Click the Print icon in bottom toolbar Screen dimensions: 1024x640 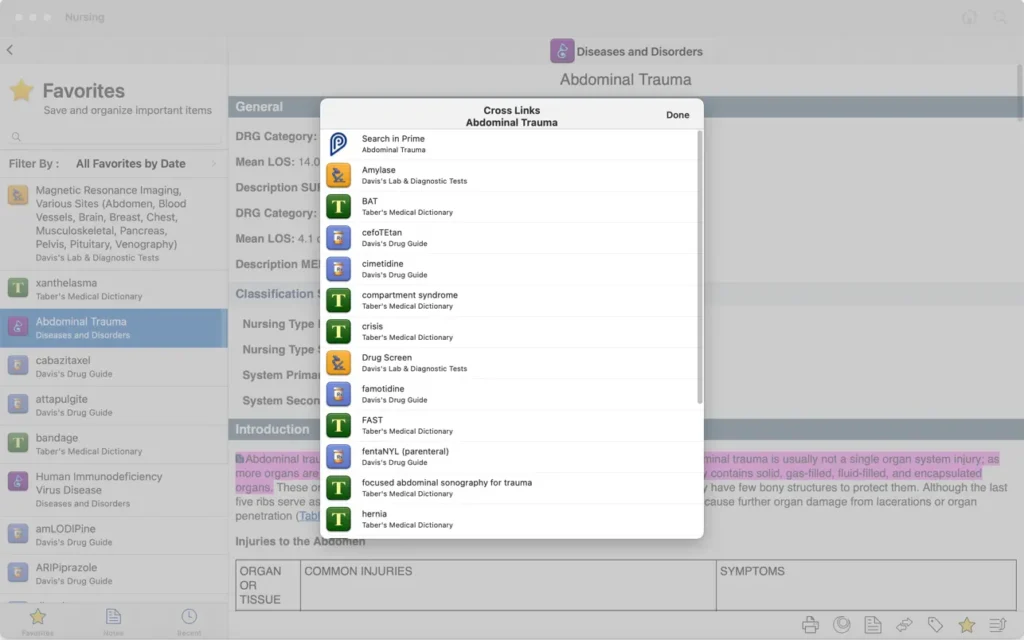click(810, 625)
